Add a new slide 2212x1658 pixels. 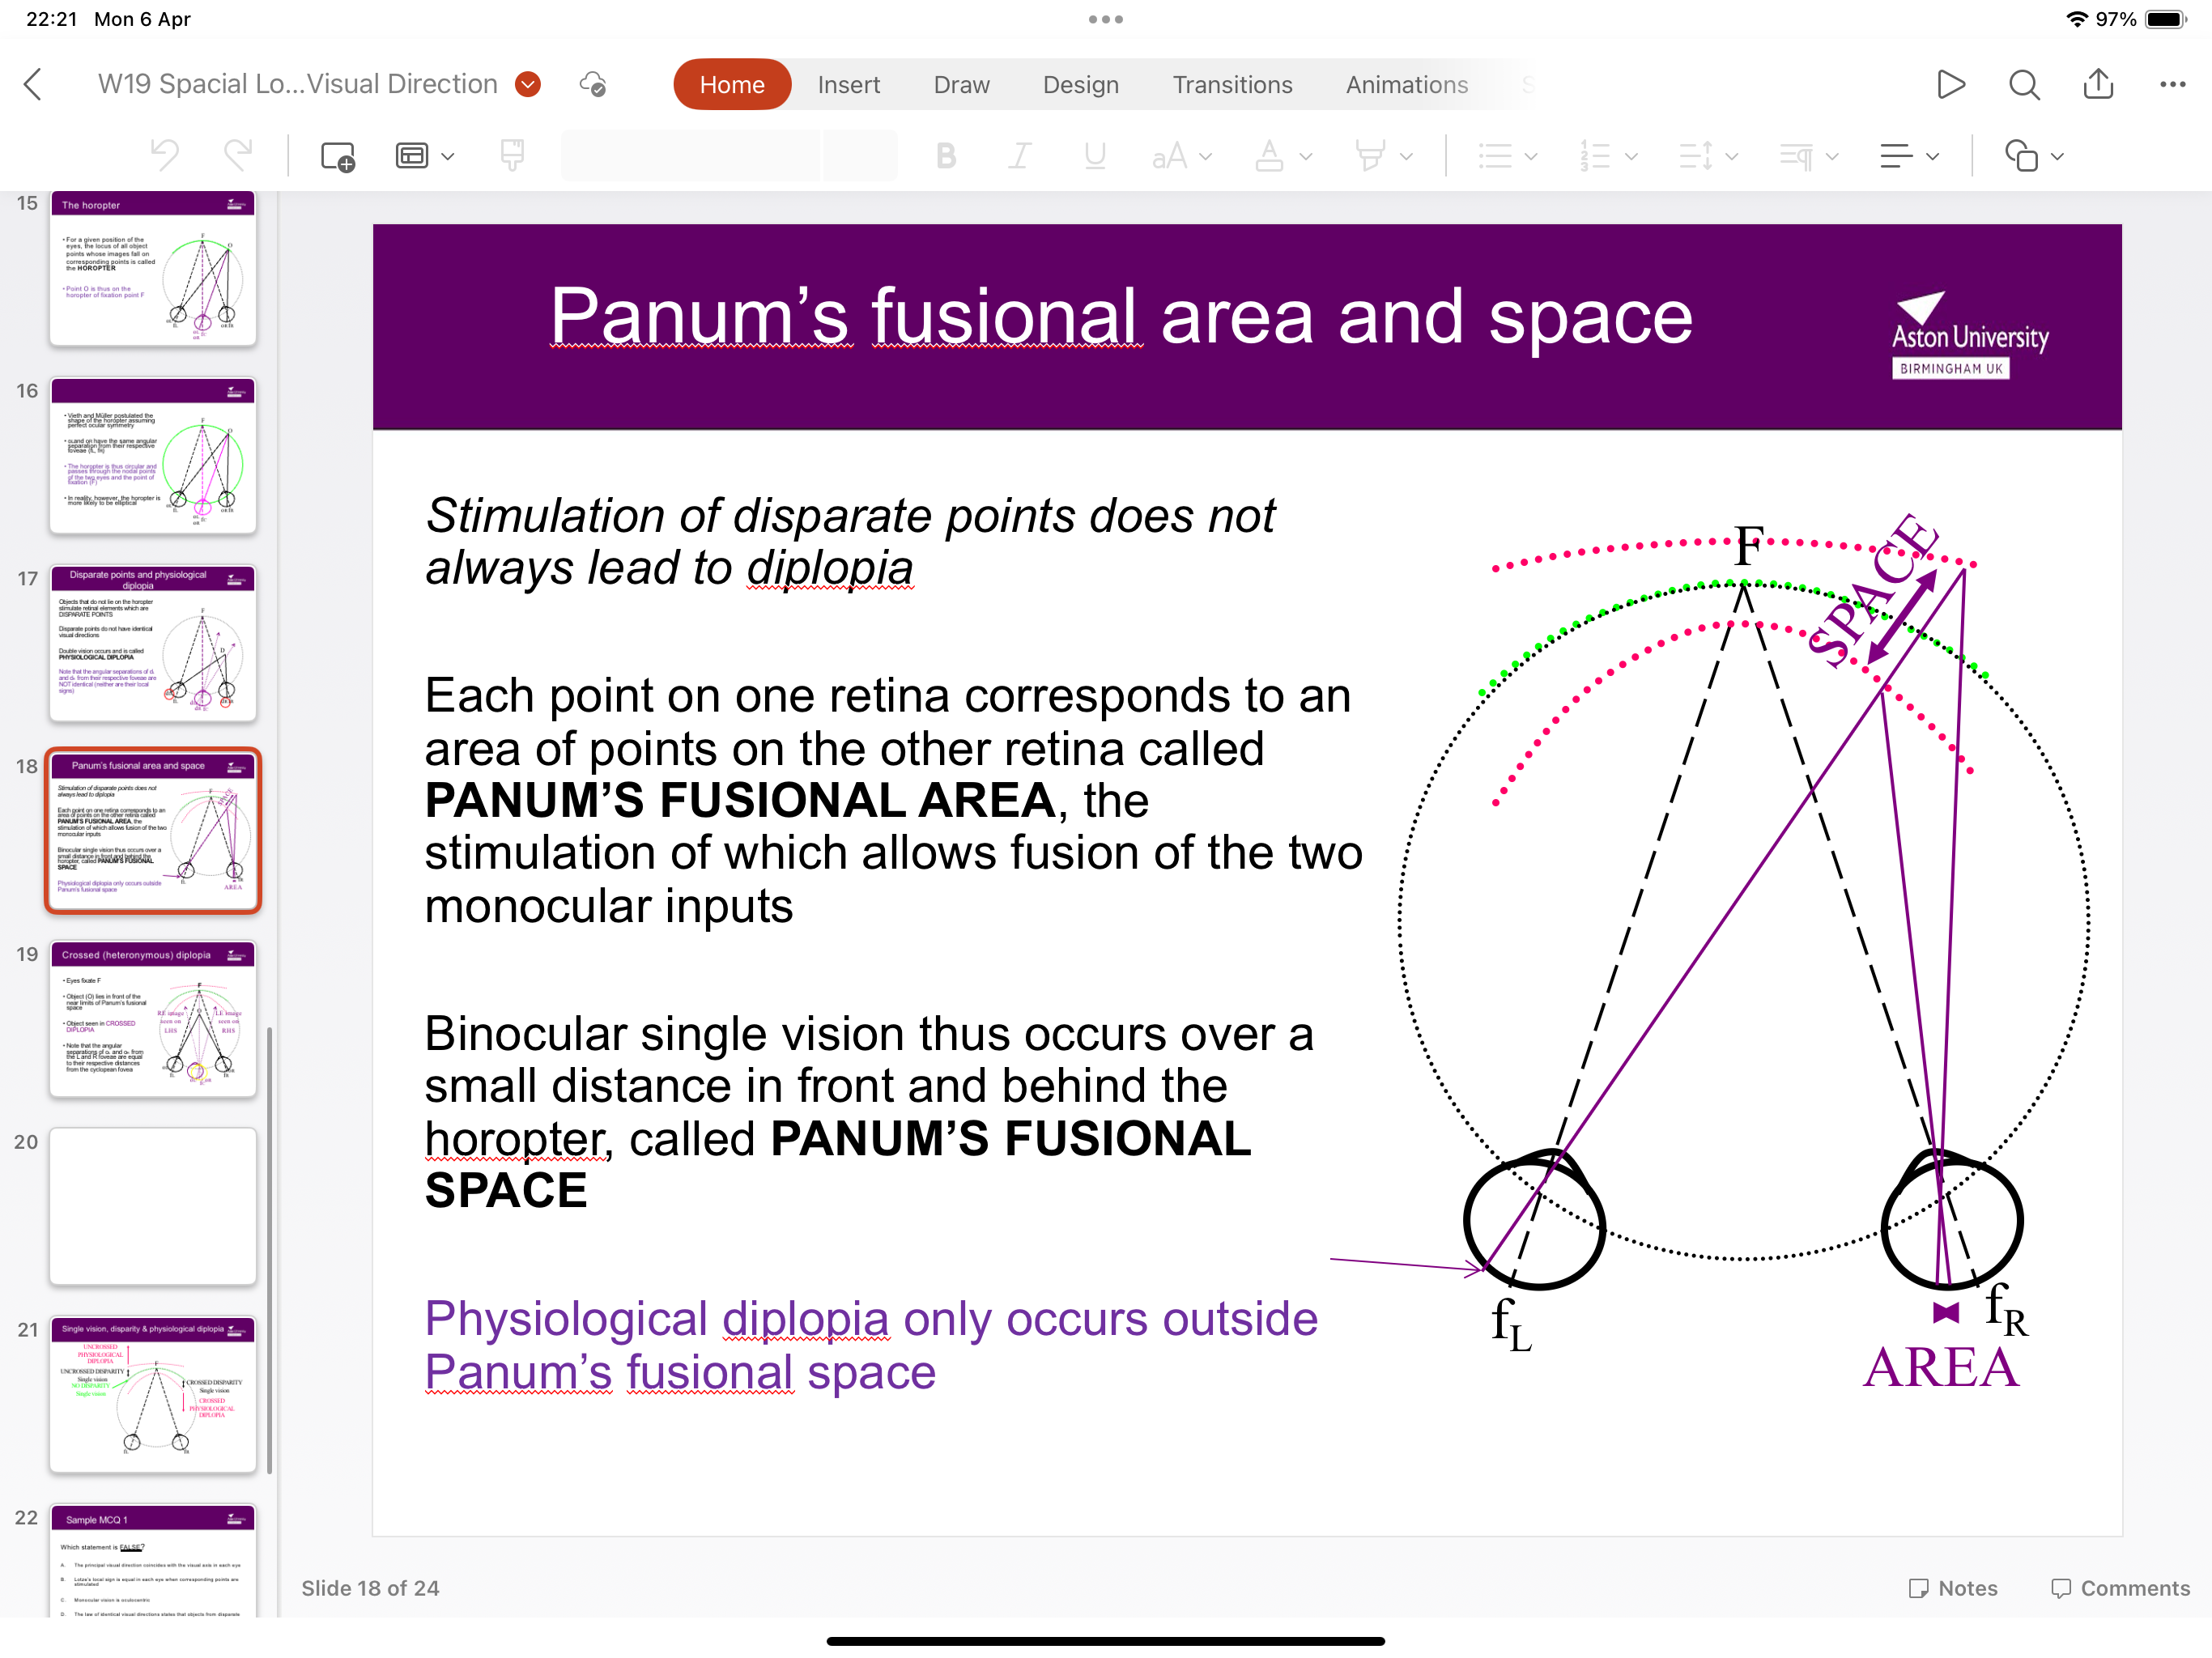click(x=337, y=156)
